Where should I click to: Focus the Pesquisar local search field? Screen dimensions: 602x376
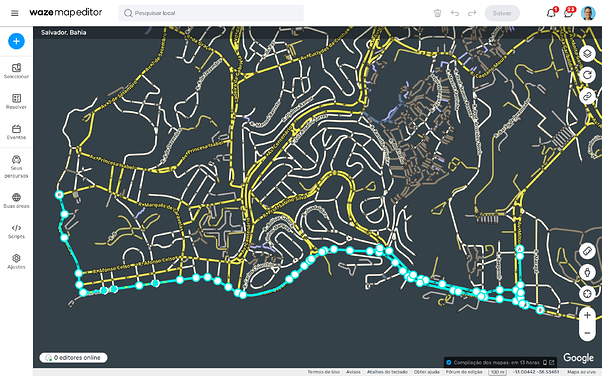point(211,13)
